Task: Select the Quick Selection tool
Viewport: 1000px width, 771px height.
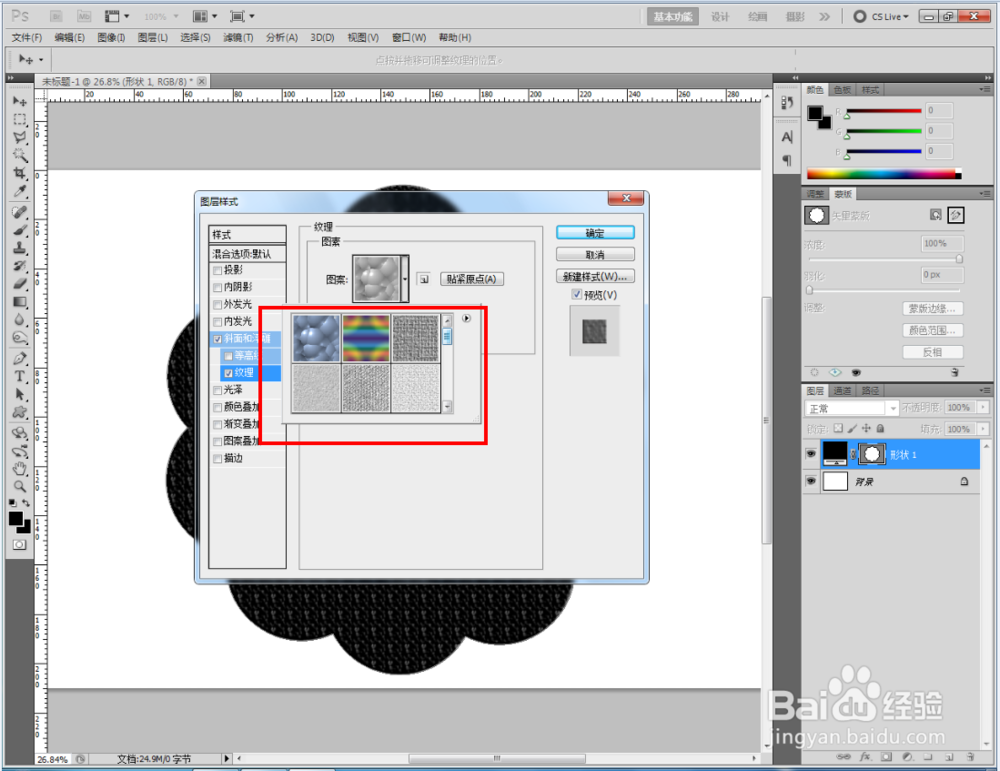Action: coord(20,155)
